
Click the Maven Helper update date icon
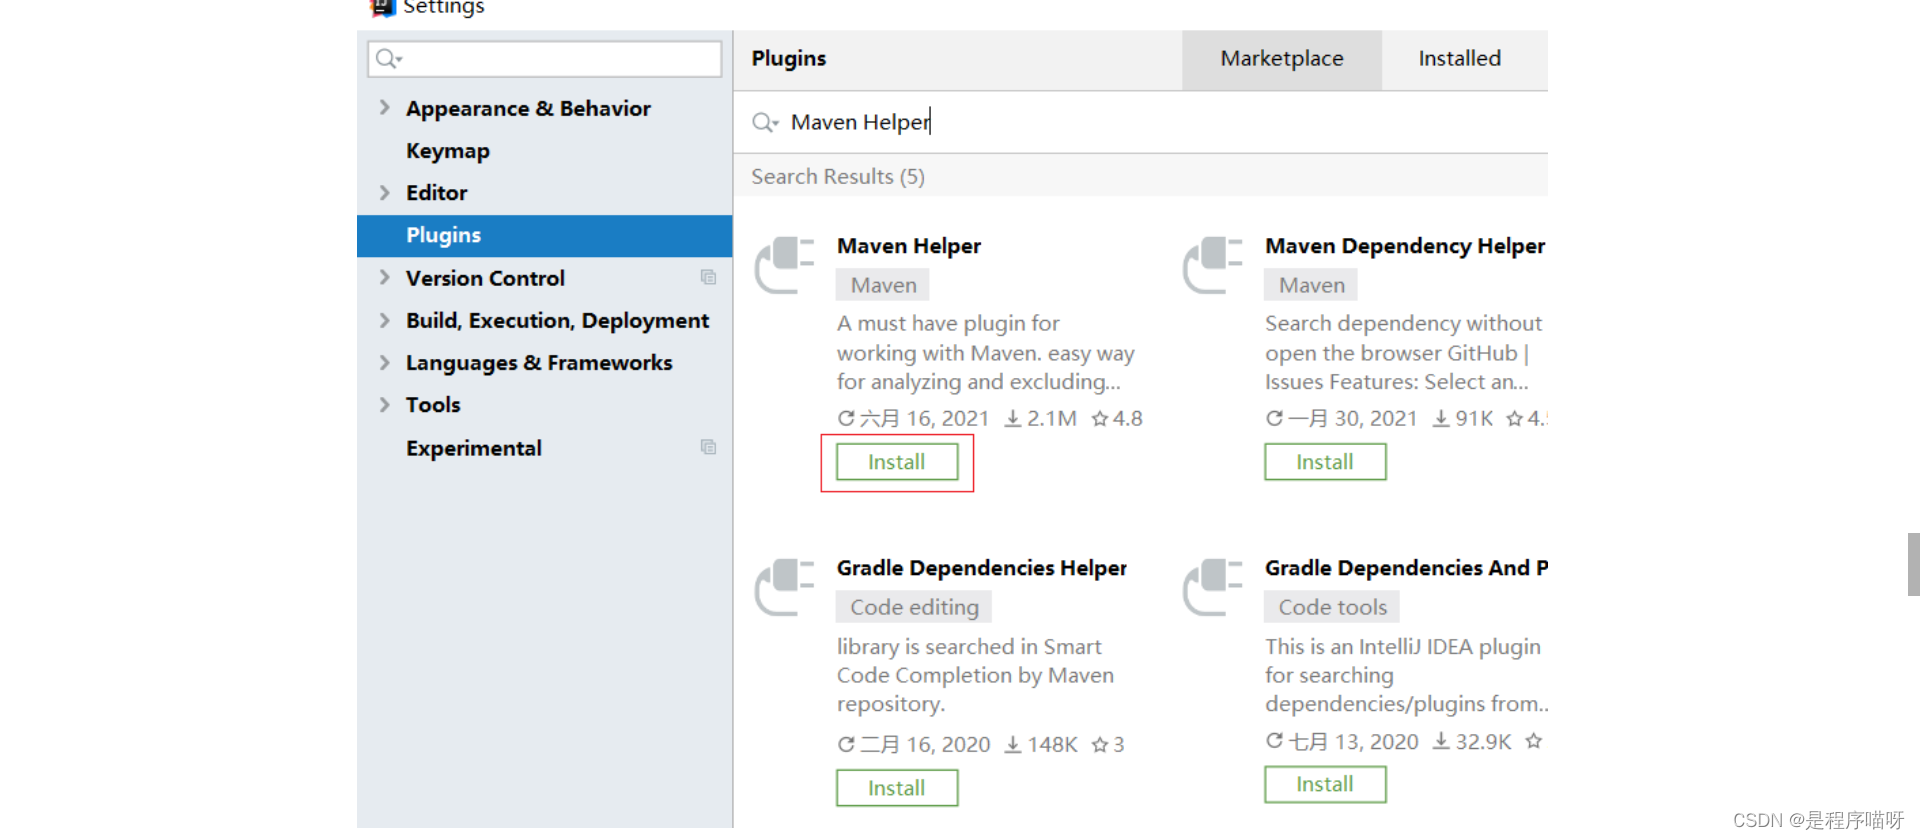pos(846,418)
